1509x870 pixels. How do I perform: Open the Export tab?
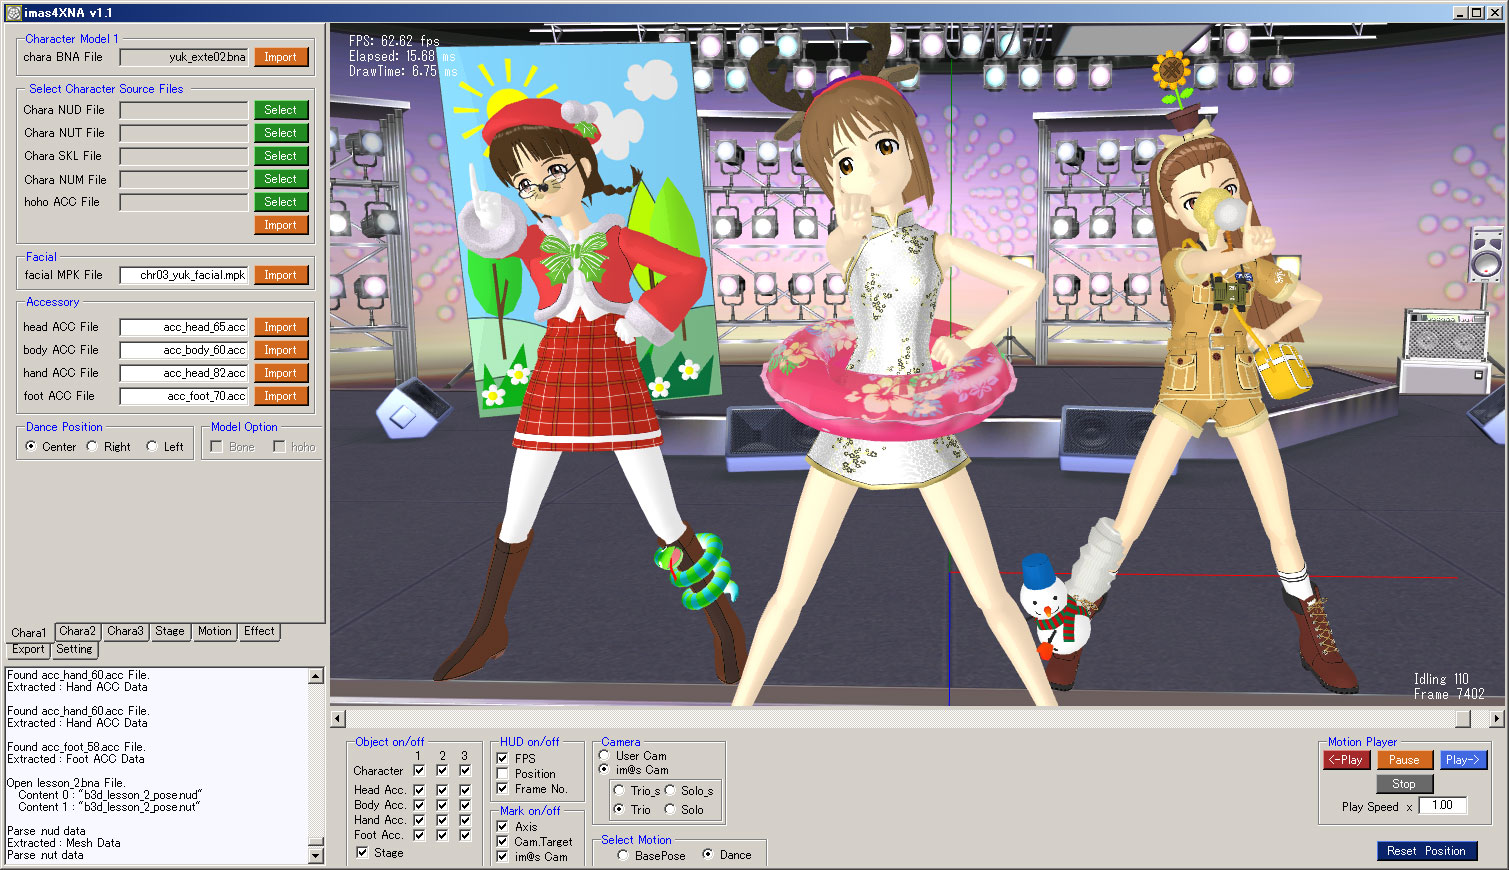coord(28,649)
